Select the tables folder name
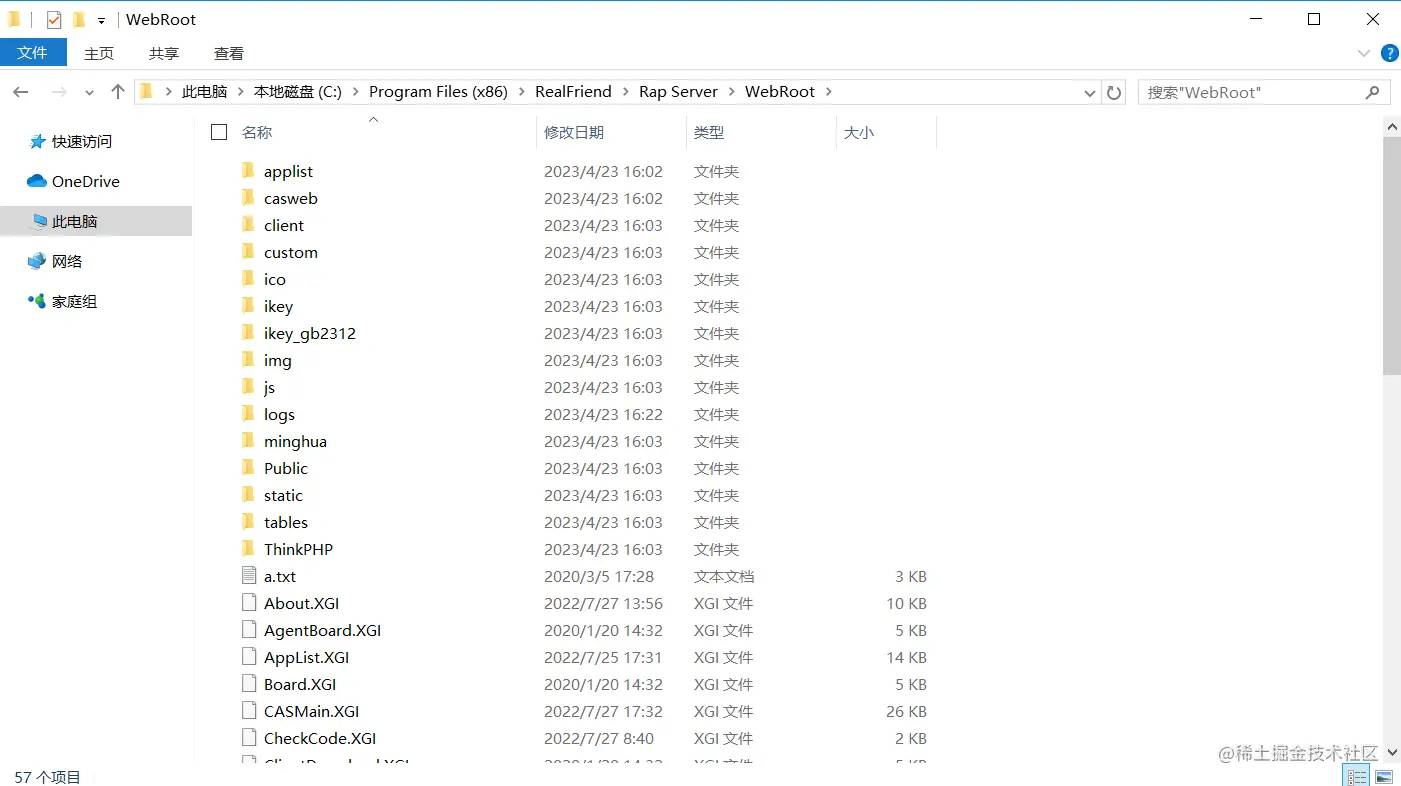The image size is (1401, 786). tap(286, 522)
